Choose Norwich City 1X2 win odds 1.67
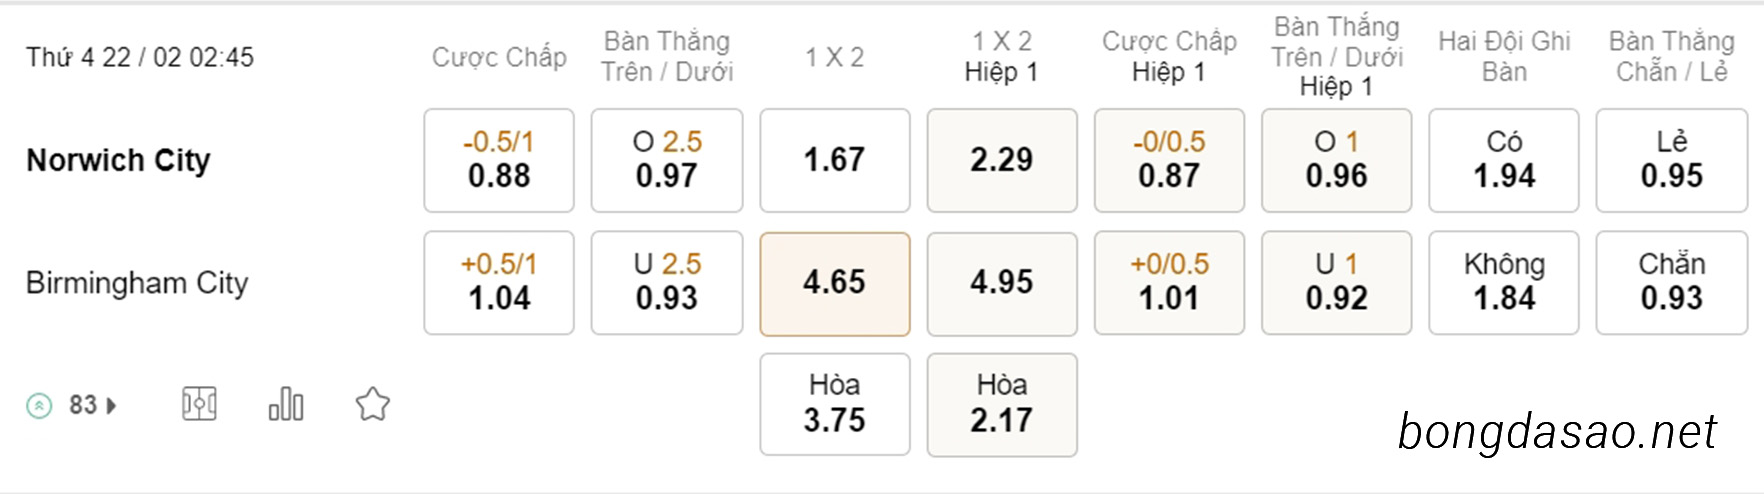 click(835, 160)
